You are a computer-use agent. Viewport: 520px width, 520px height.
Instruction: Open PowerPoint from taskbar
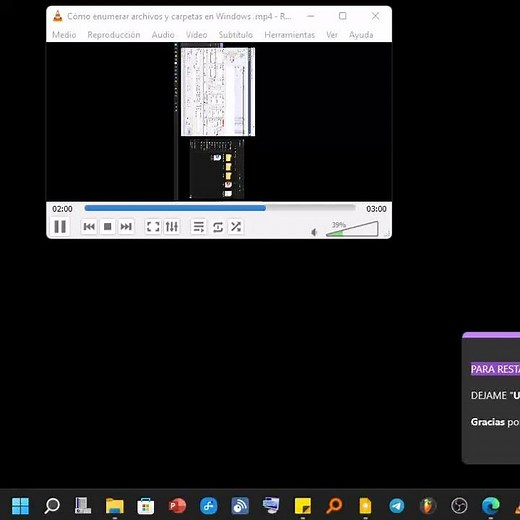[177, 506]
